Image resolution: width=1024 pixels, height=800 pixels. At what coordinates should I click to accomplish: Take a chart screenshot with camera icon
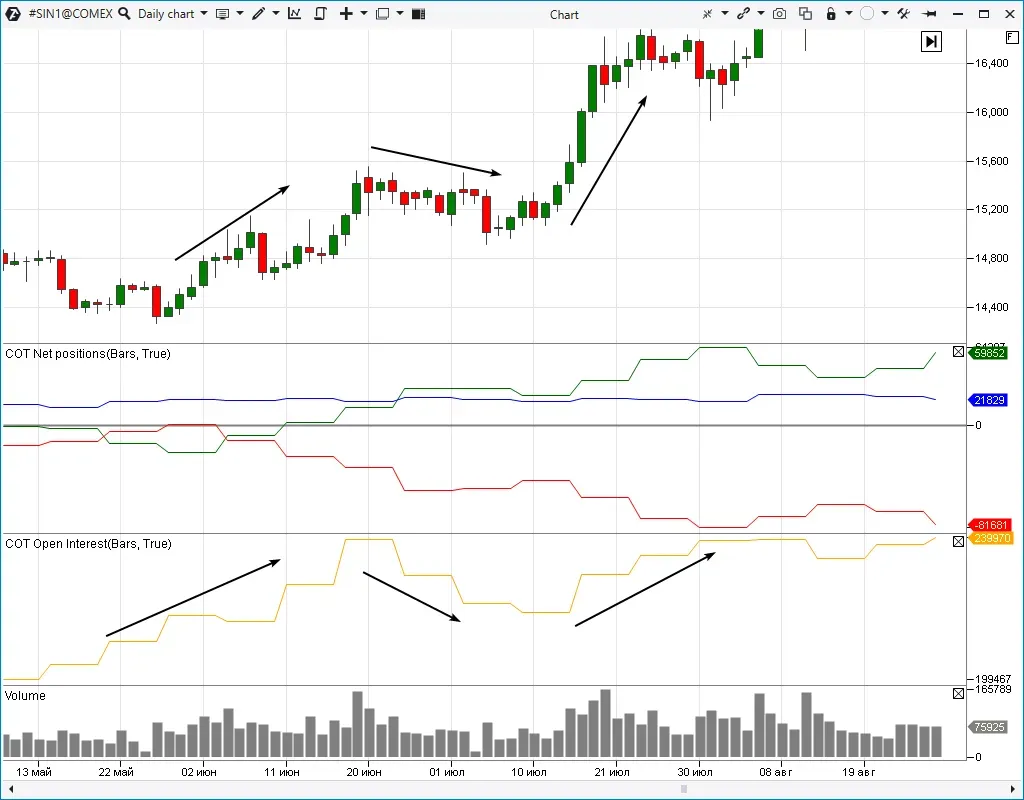point(779,14)
